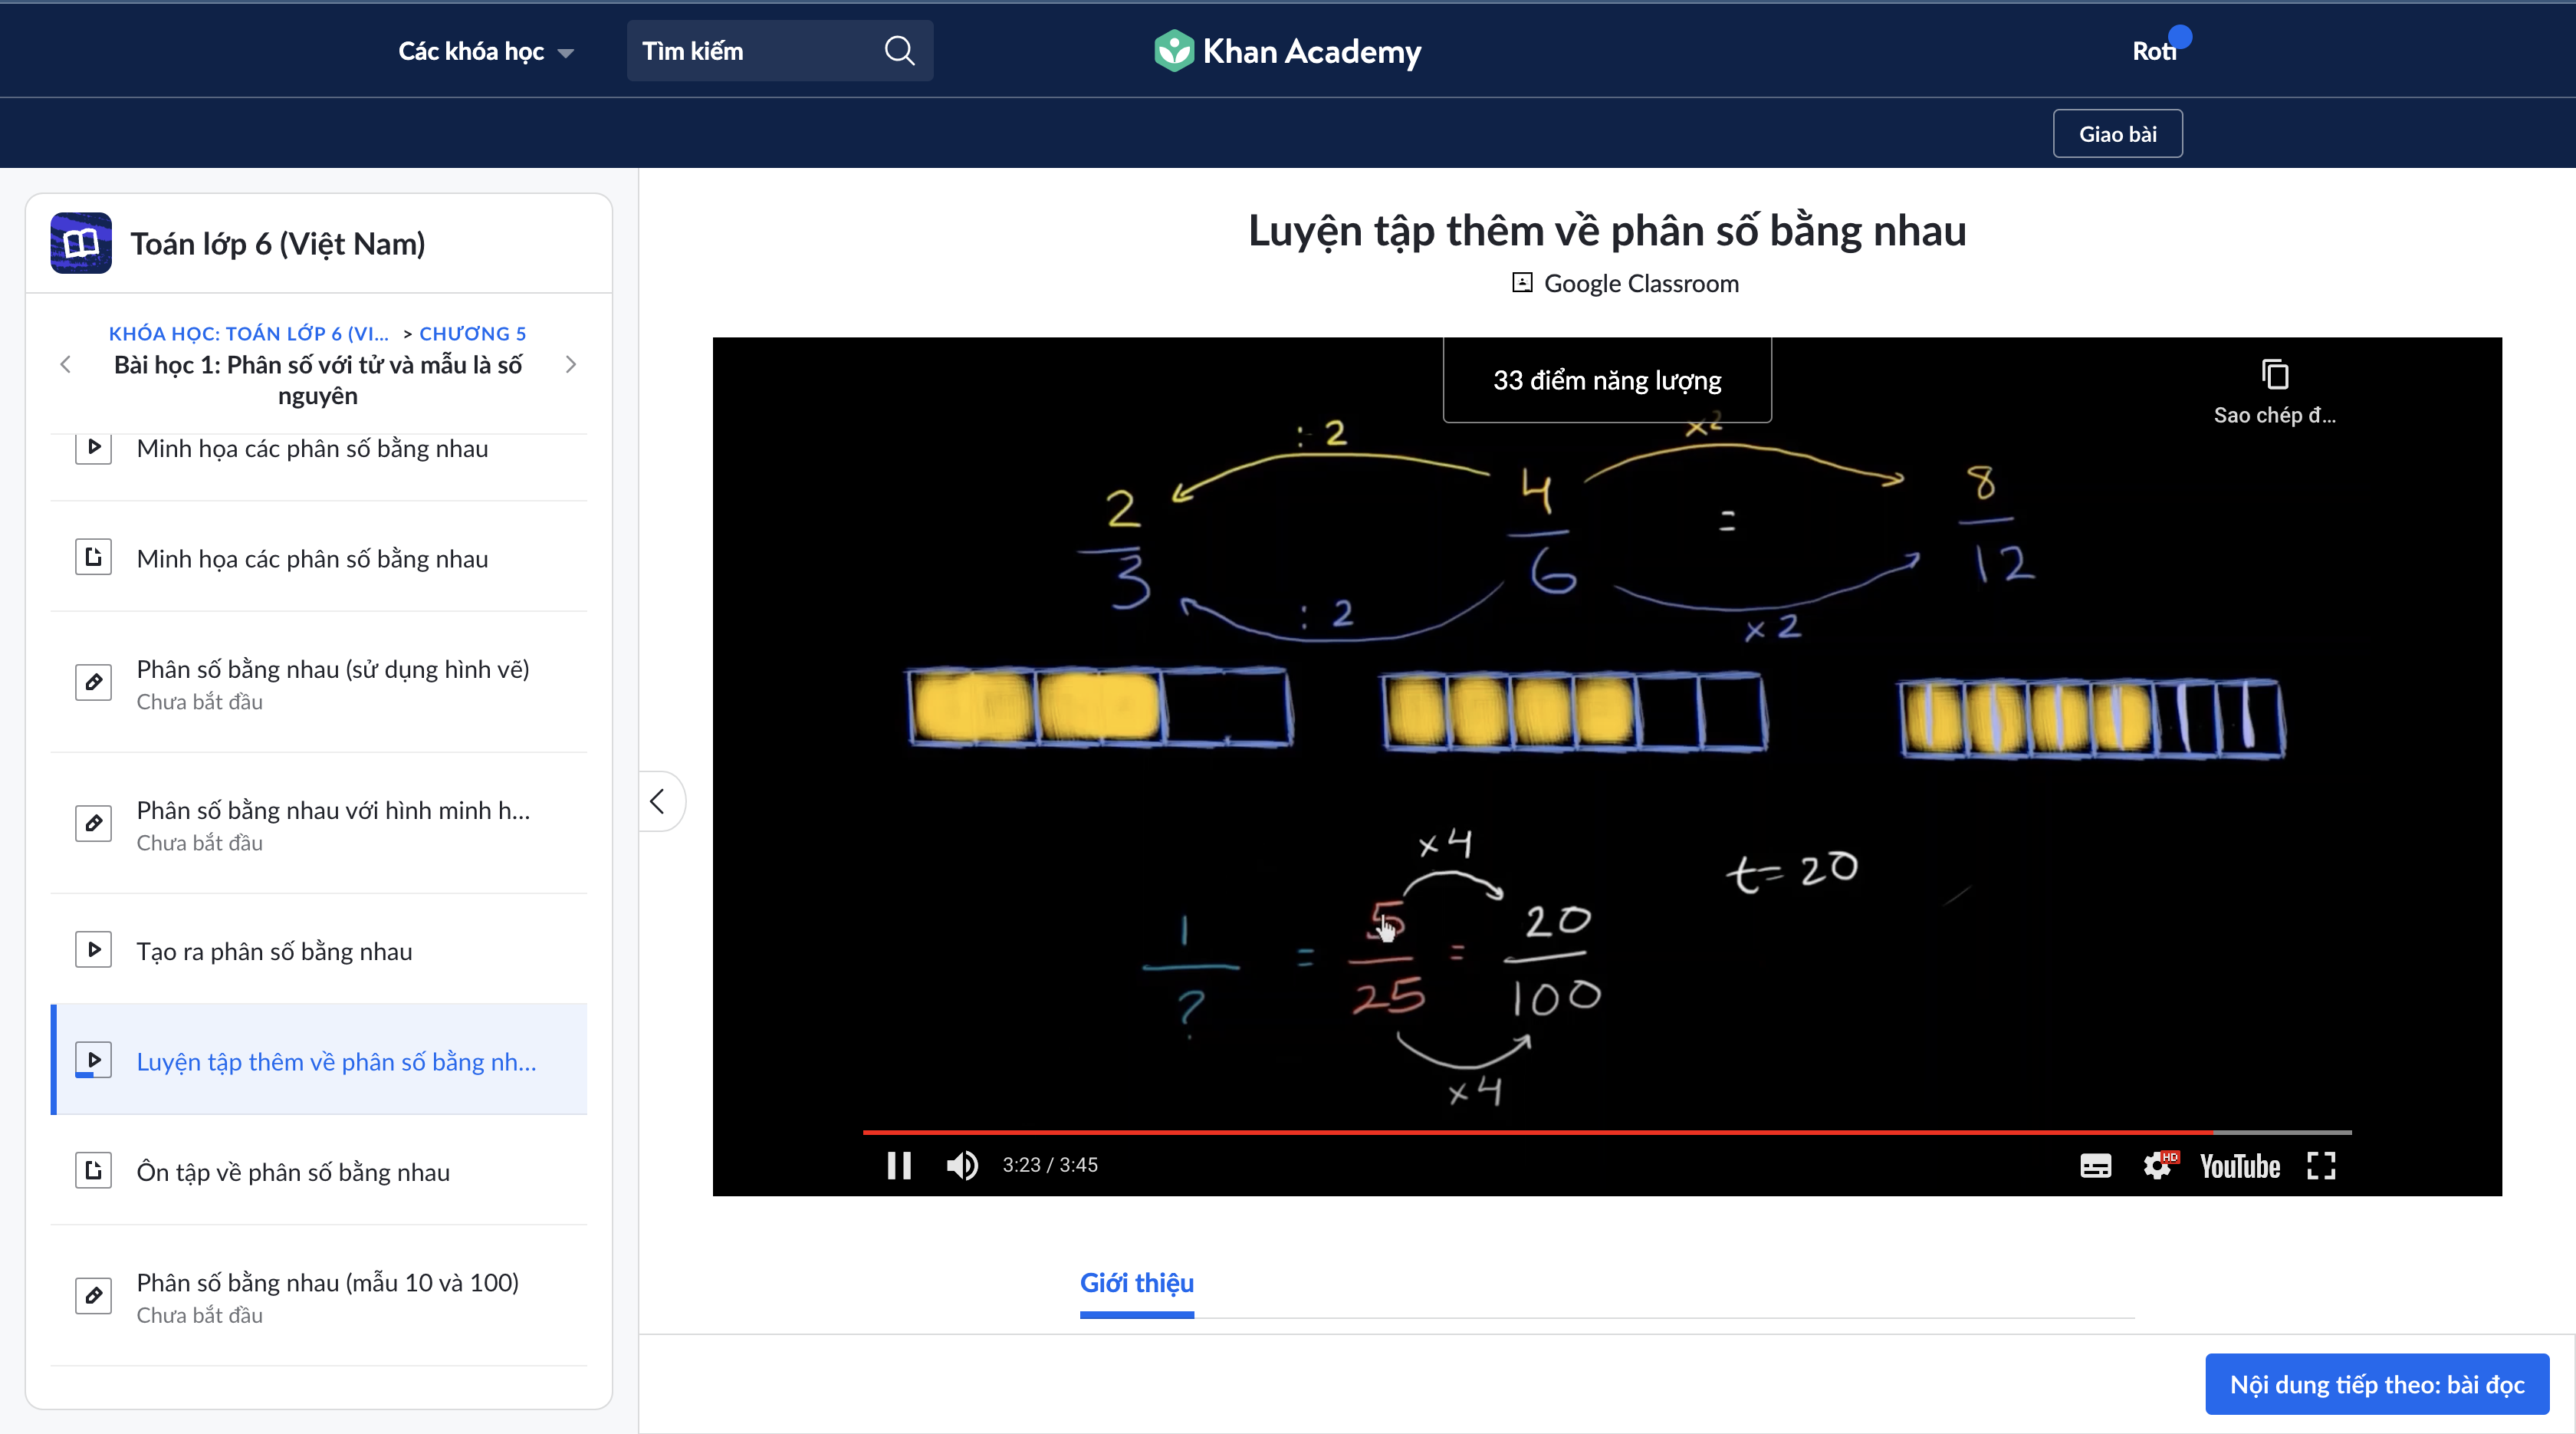The height and width of the screenshot is (1434, 2576).
Task: Open the Toán lớp 6 course icon
Action: [x=81, y=243]
